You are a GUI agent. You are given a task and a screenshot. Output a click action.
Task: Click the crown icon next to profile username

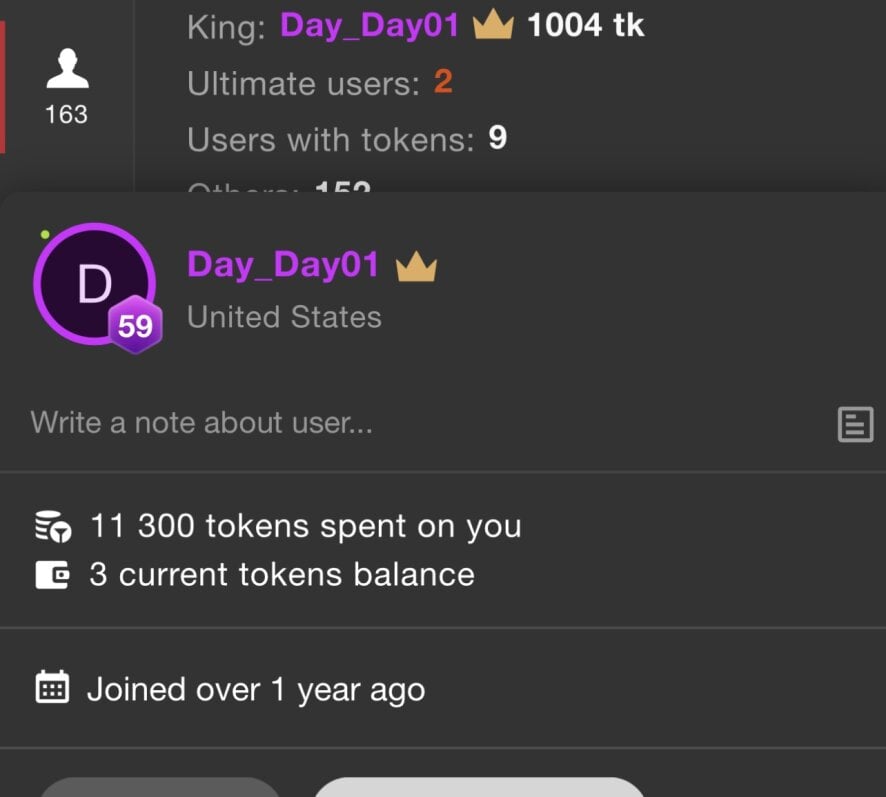pyautogui.click(x=416, y=266)
